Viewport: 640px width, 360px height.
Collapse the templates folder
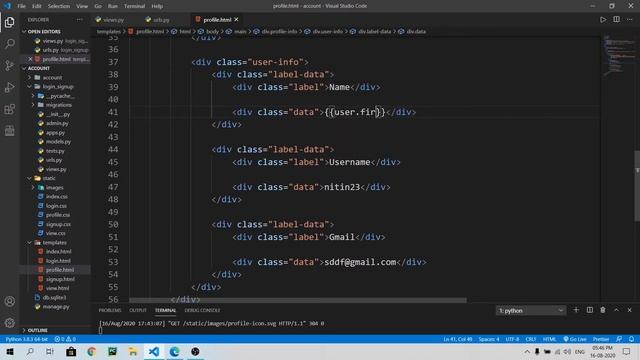[54, 242]
